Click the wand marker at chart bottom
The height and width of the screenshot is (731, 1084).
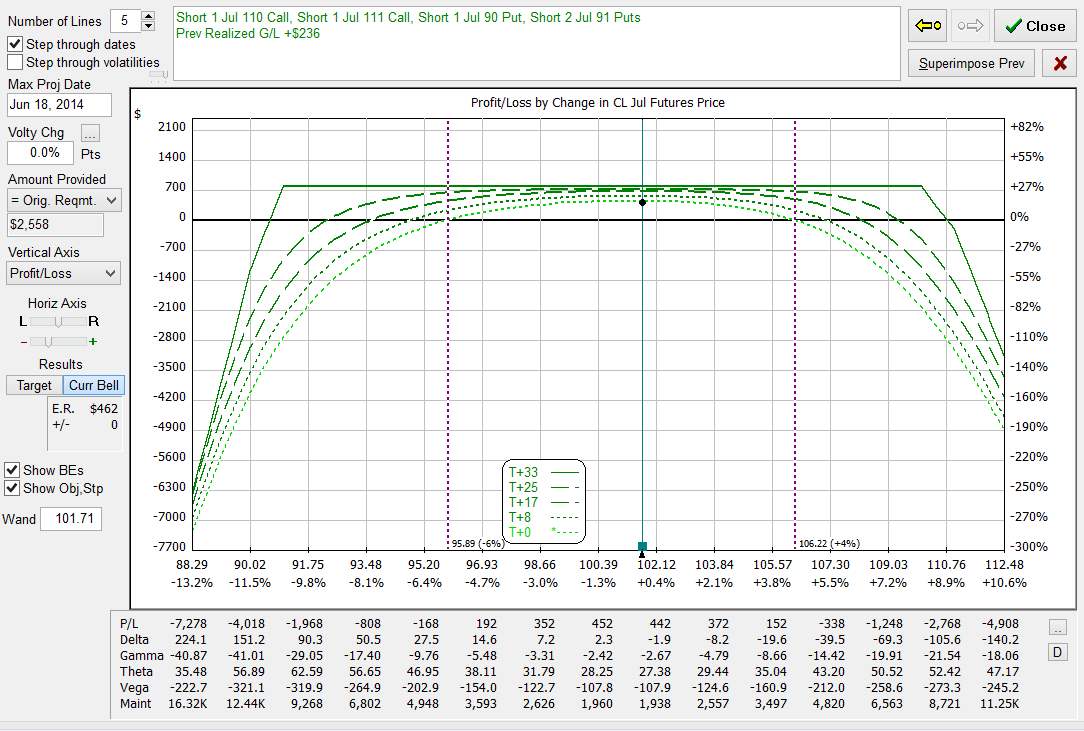click(642, 548)
